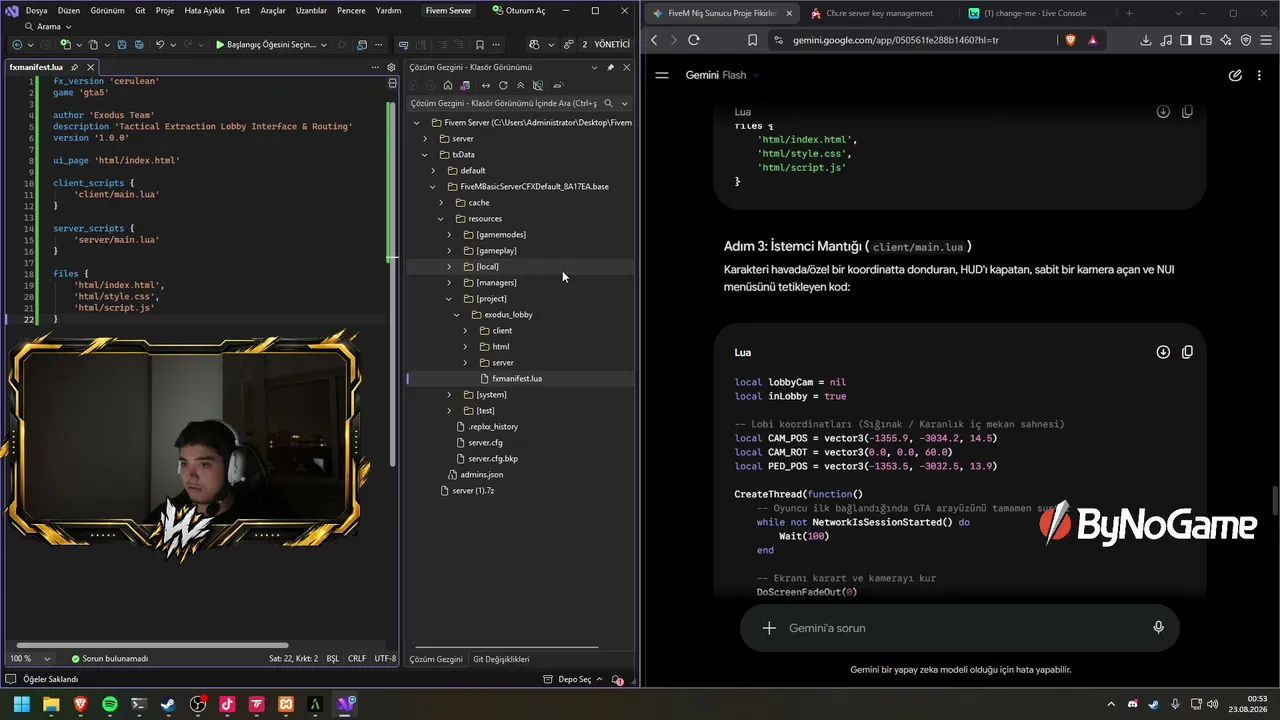
Task: Open the GitHub Copilot icon
Action: pyautogui.click(x=534, y=45)
